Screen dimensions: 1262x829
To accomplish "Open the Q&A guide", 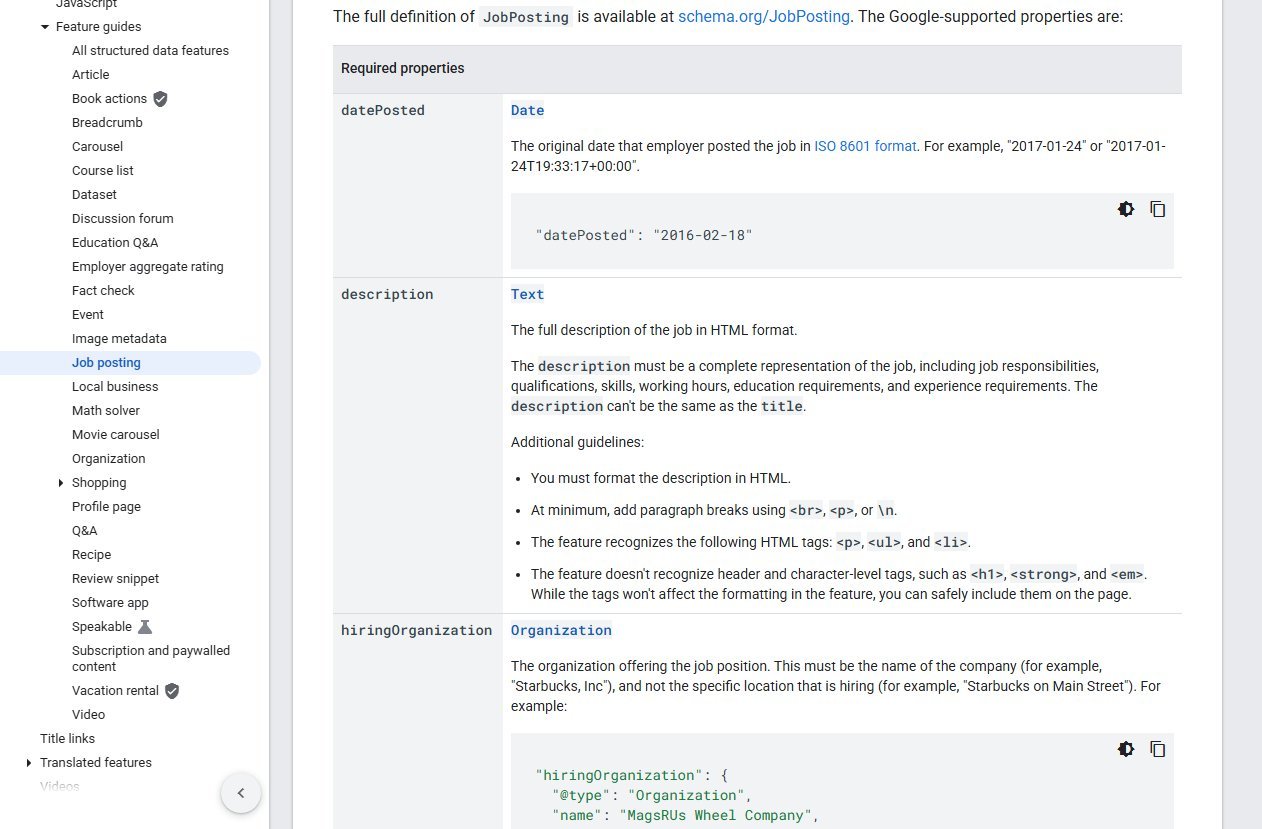I will click(85, 531).
